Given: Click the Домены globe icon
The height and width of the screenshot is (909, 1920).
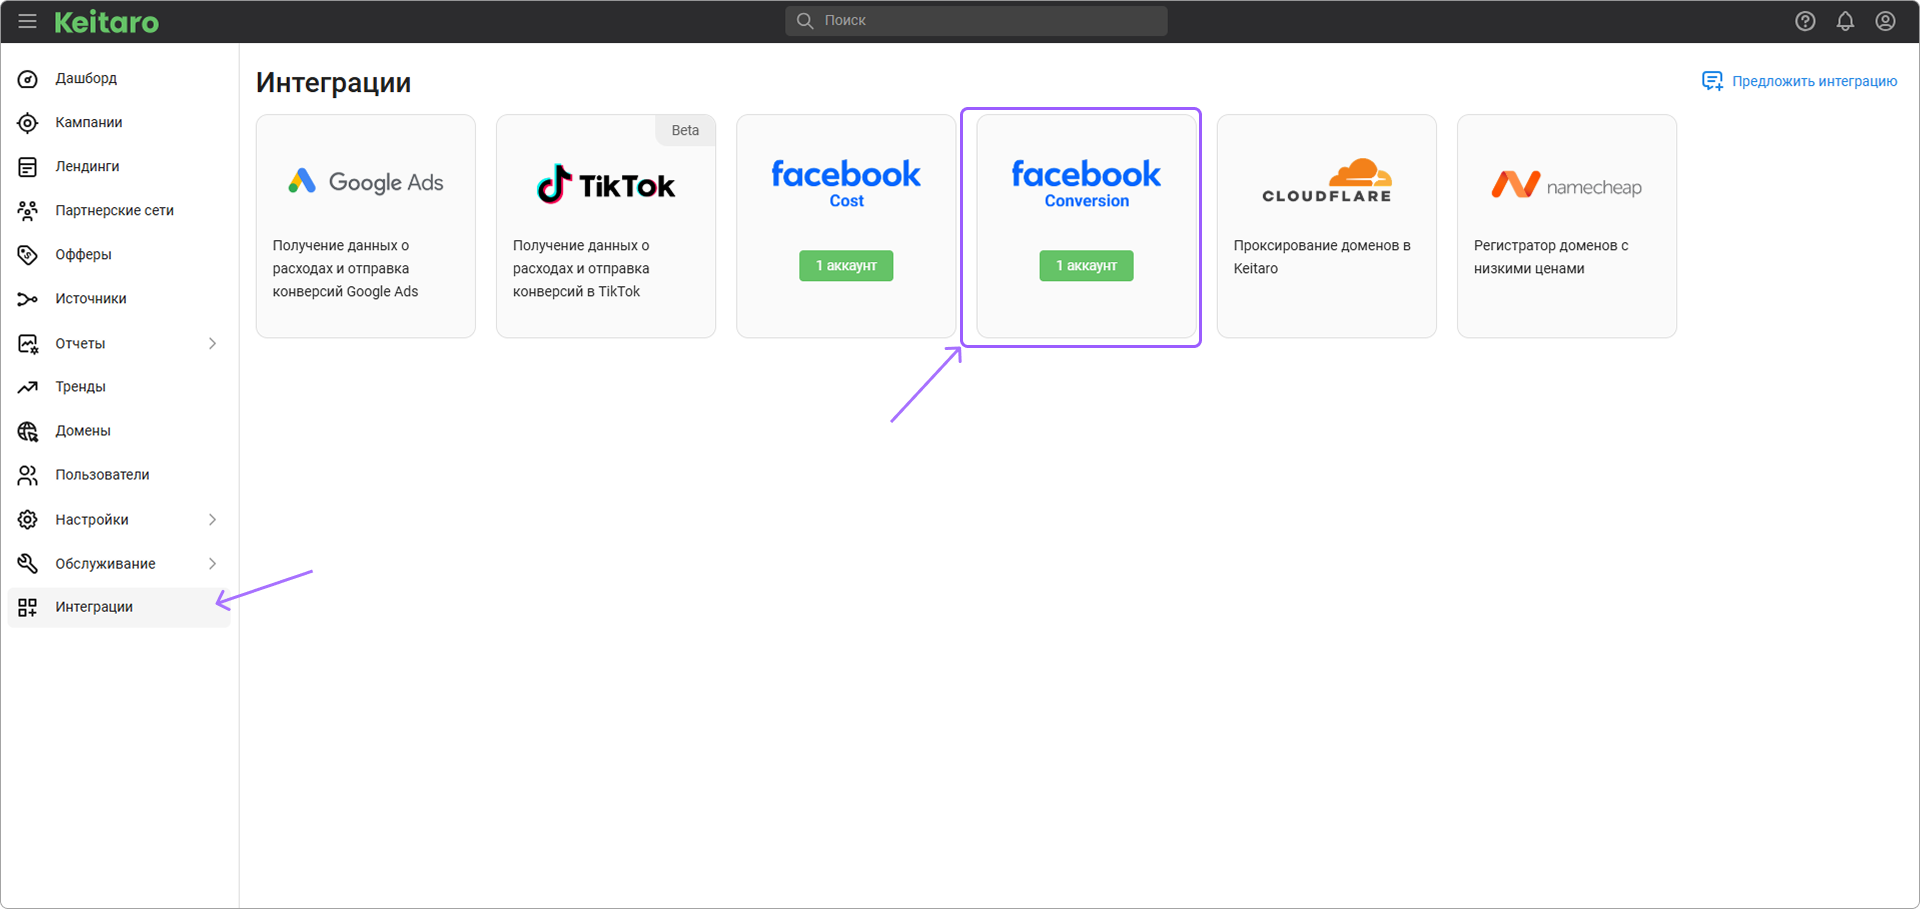Looking at the screenshot, I should (28, 431).
